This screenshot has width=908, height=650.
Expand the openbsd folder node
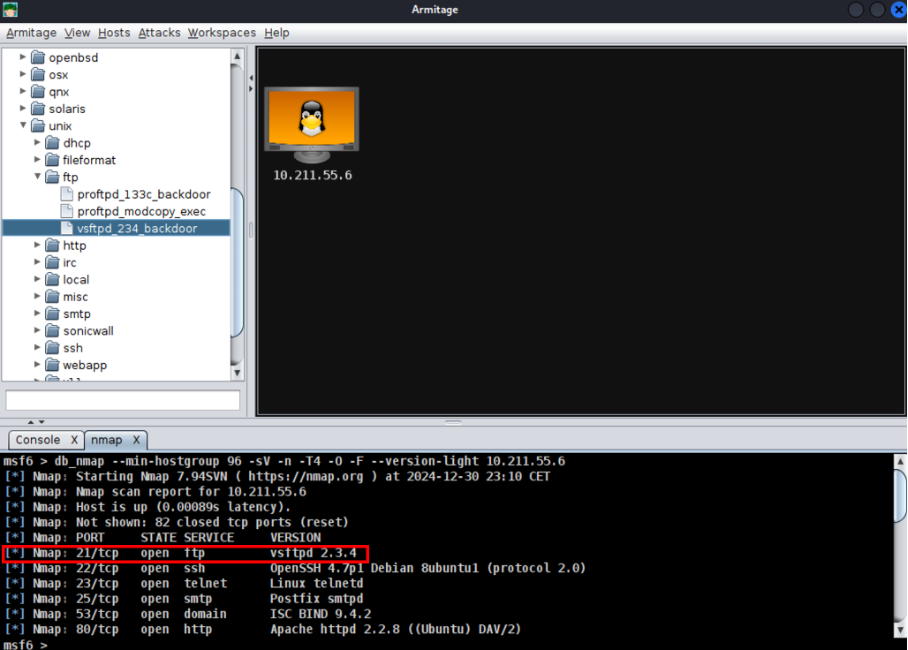[23, 57]
